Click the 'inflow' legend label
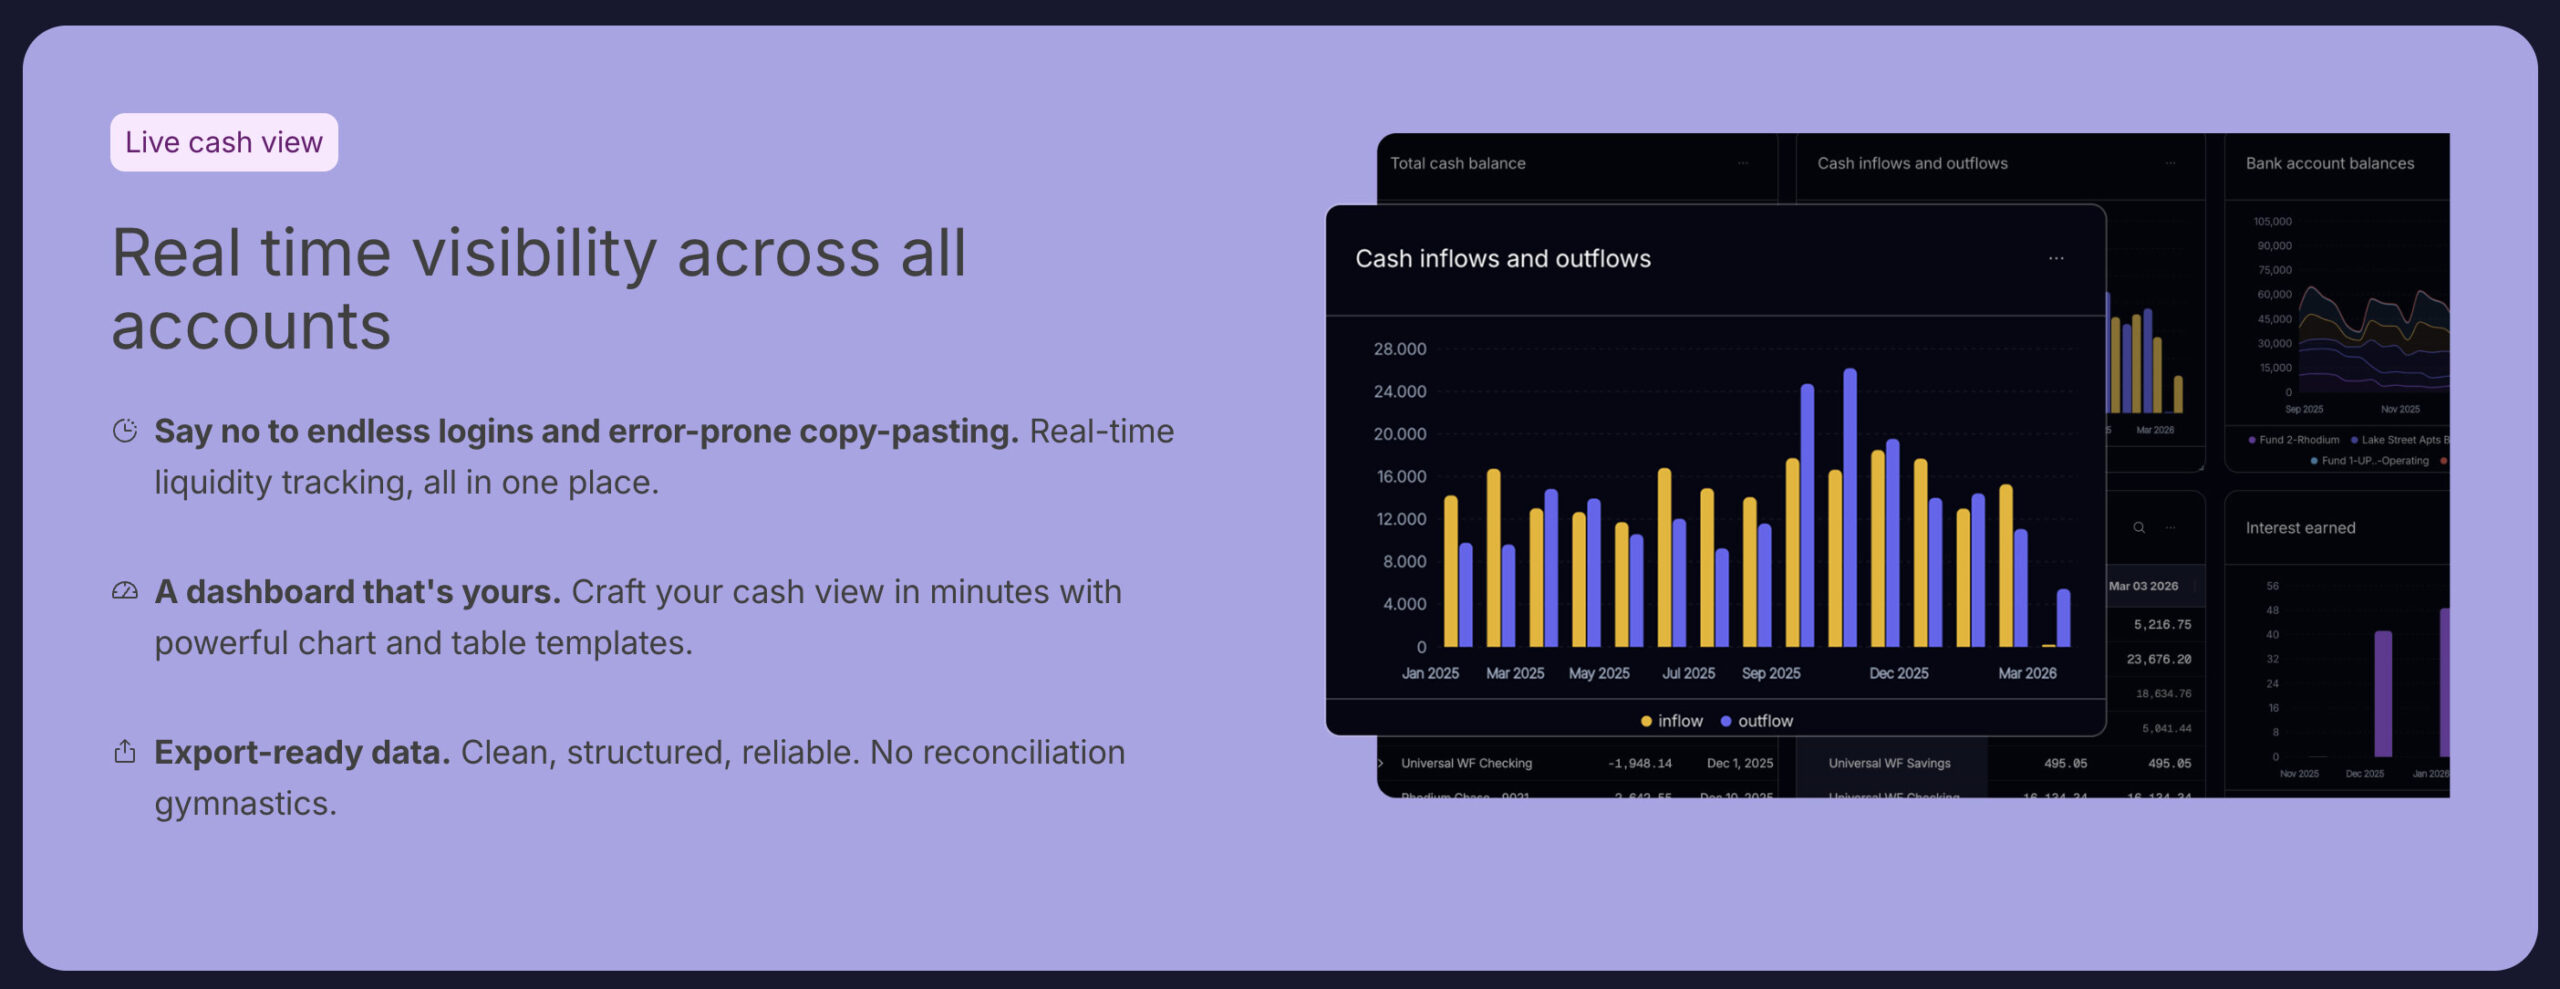The width and height of the screenshot is (2560, 989). (x=1680, y=721)
